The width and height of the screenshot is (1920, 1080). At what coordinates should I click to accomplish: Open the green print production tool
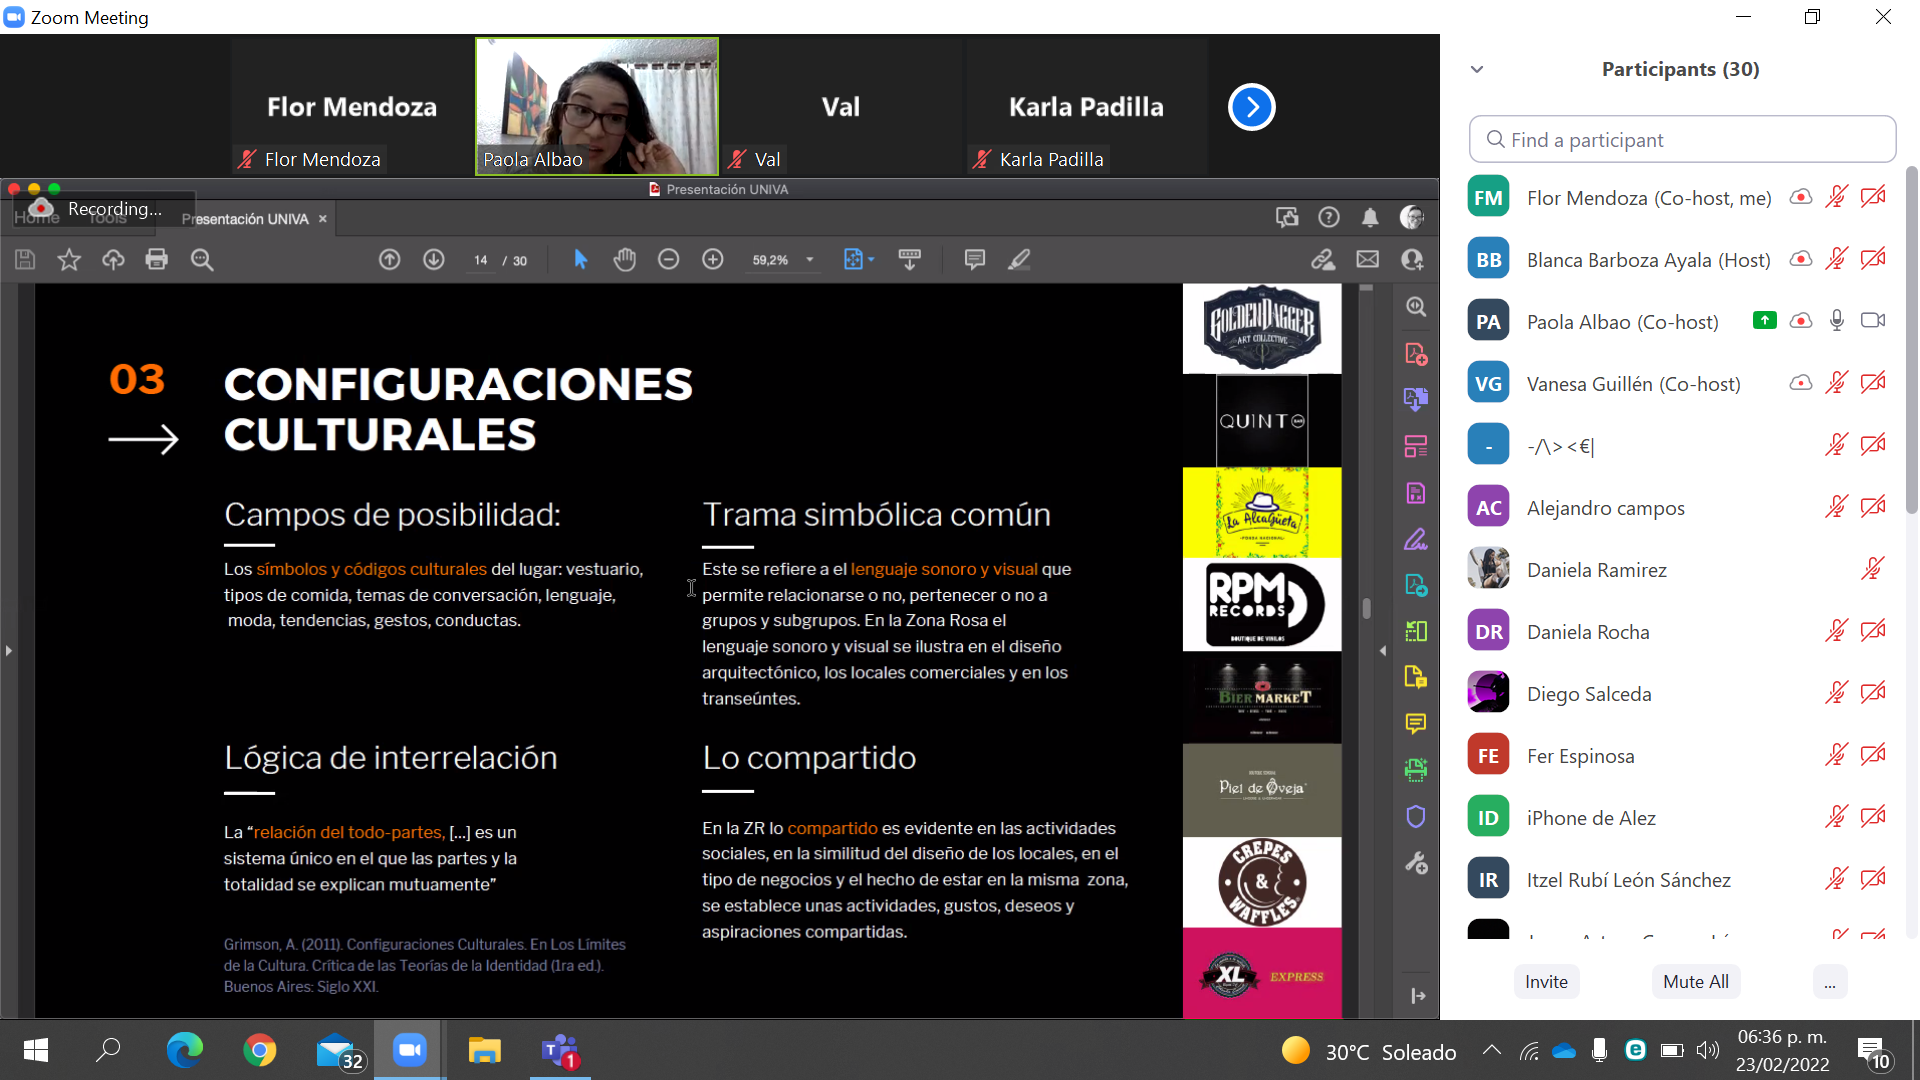1416,770
